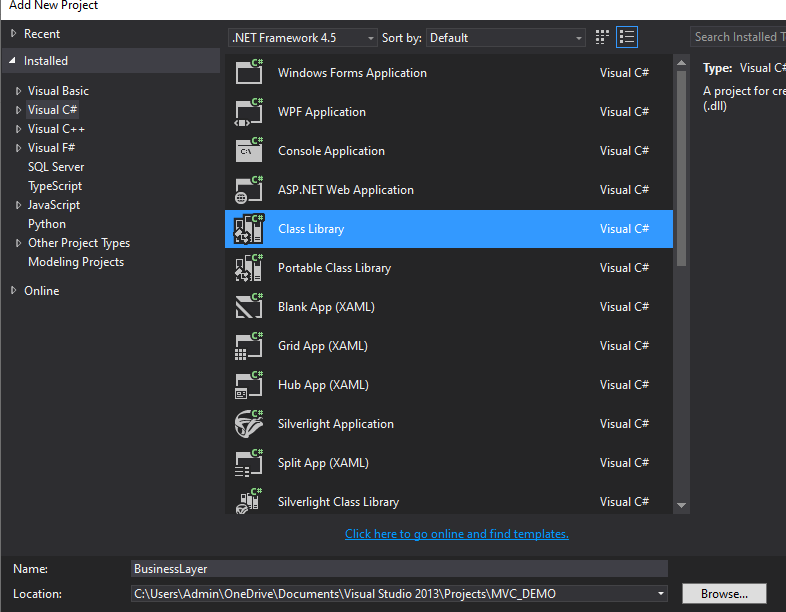Choose the Silverlight Application text label
The width and height of the screenshot is (786, 612).
pyautogui.click(x=336, y=424)
